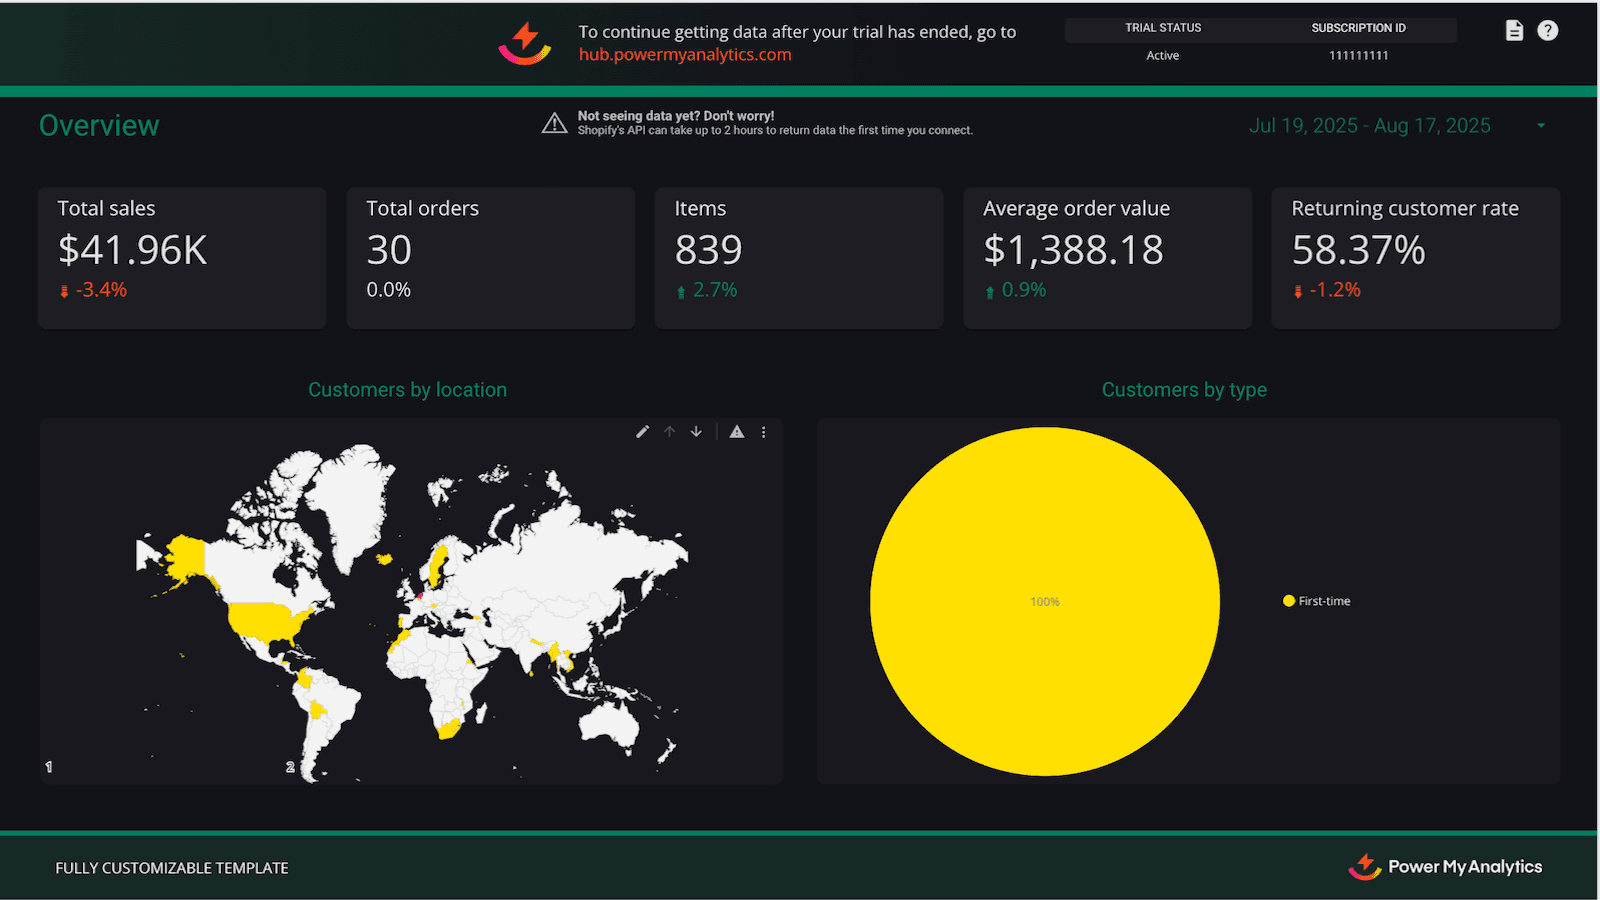The height and width of the screenshot is (900, 1600).
Task: Expand the TRIAL STATUS header section
Action: tap(1162, 28)
